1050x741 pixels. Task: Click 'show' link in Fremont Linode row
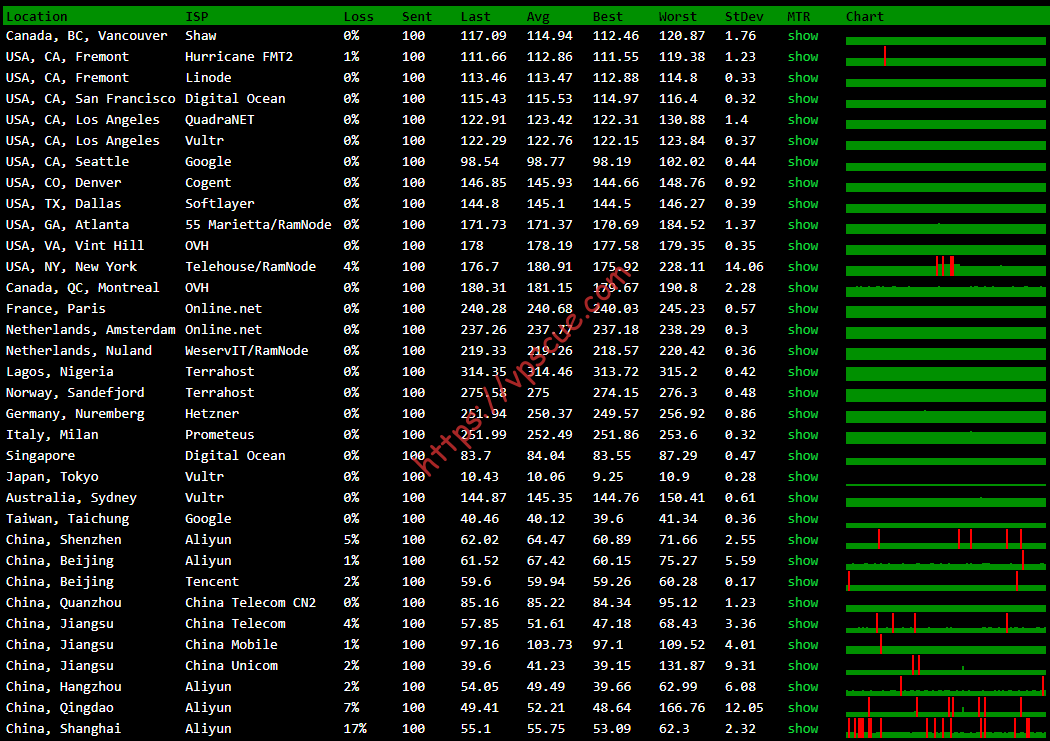tap(803, 78)
